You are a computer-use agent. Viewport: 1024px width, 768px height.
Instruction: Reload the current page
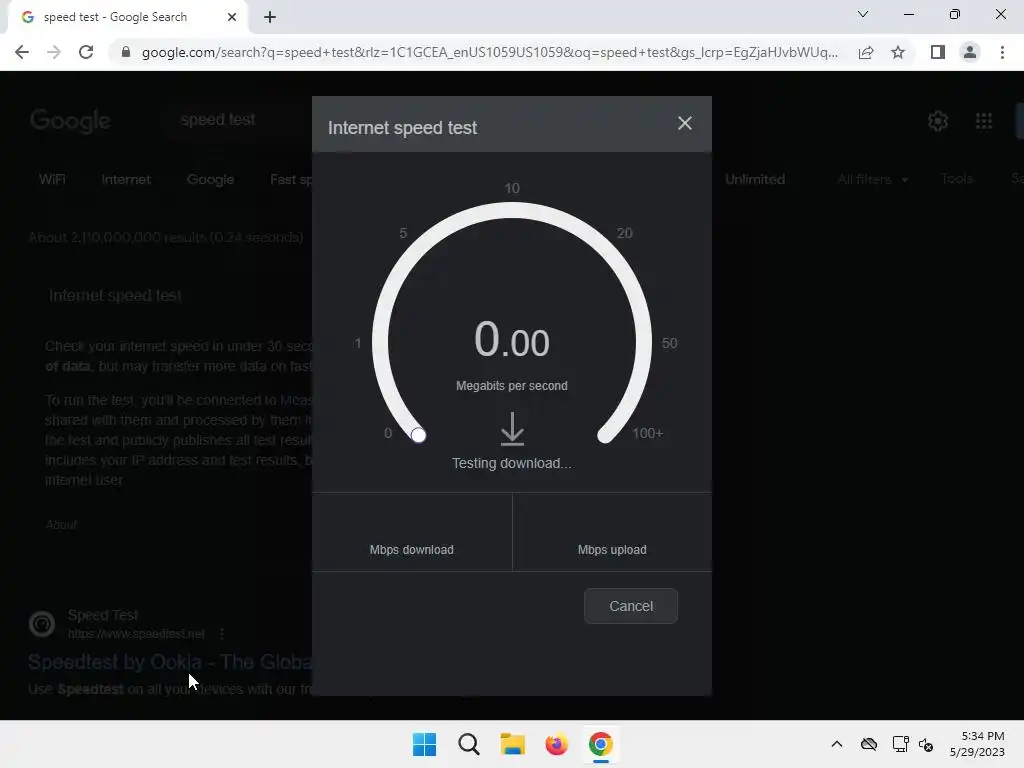click(86, 52)
